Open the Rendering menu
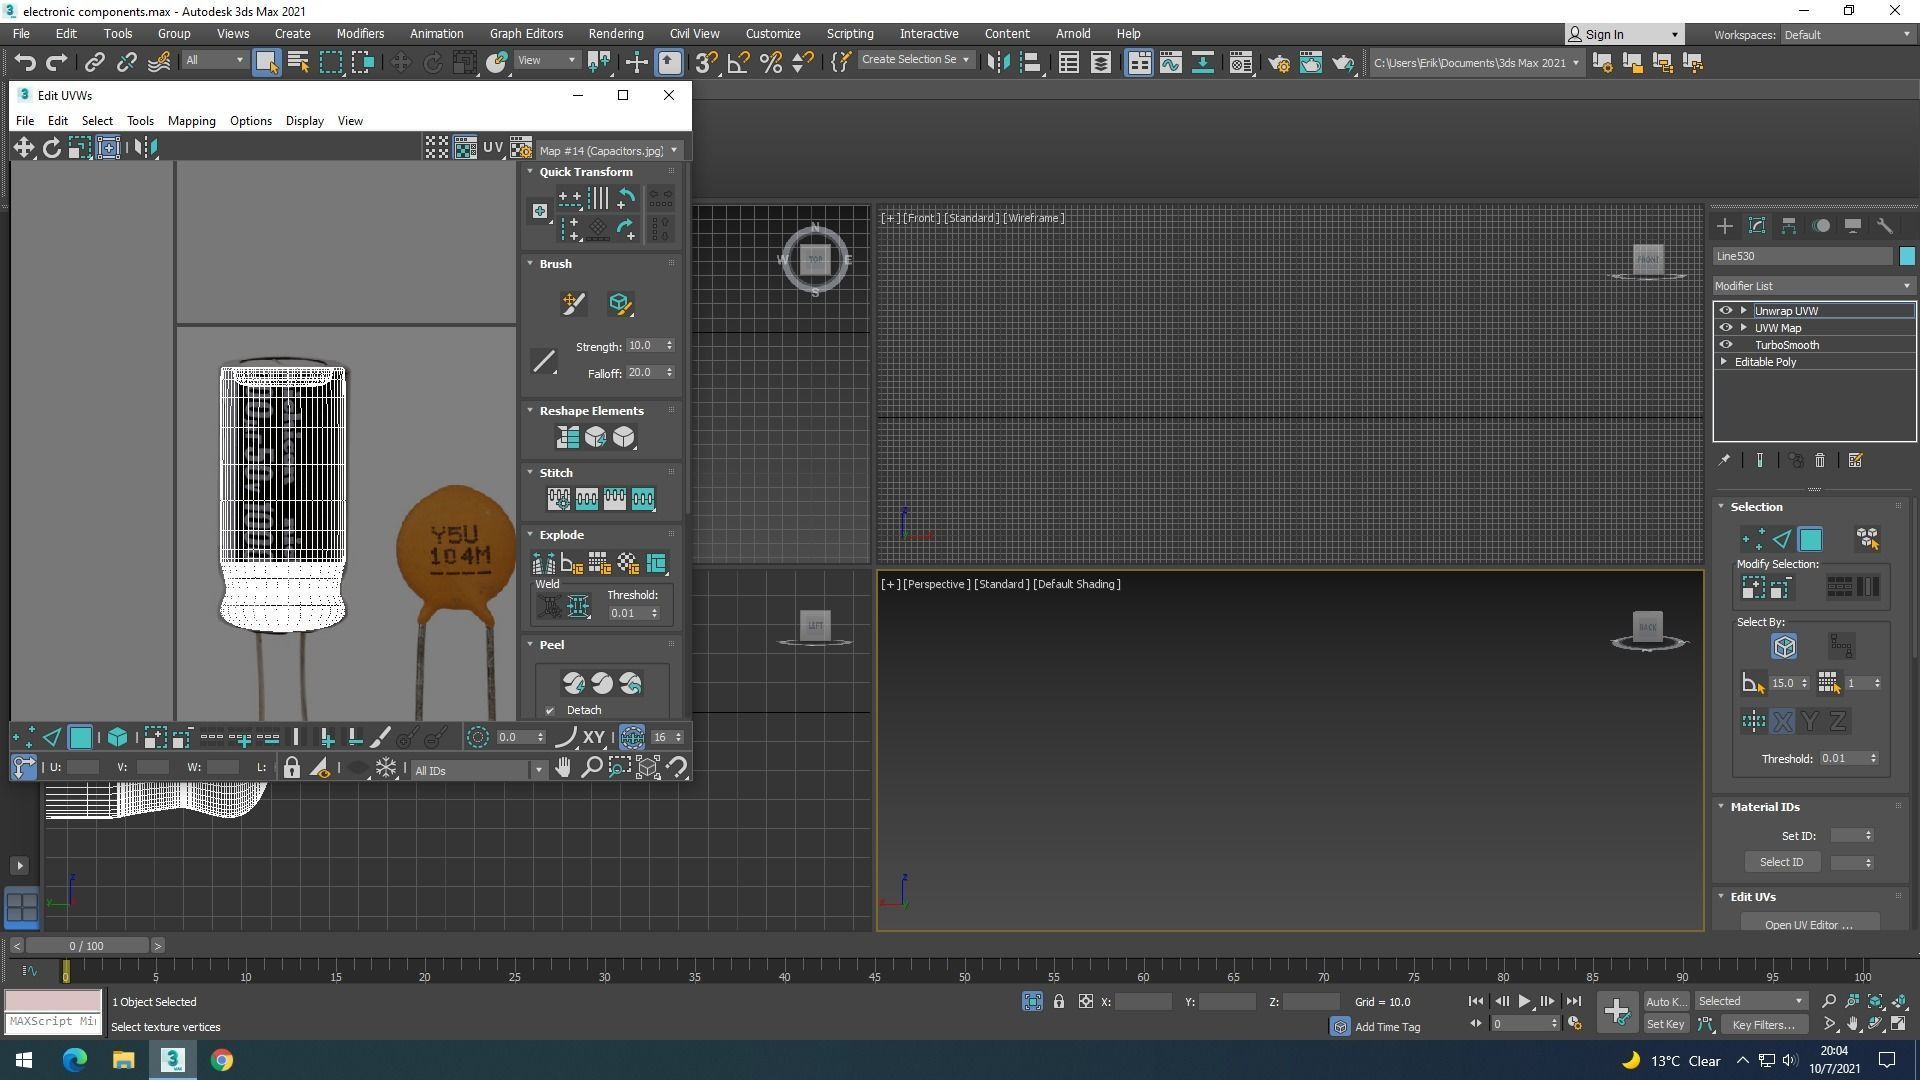 [615, 34]
